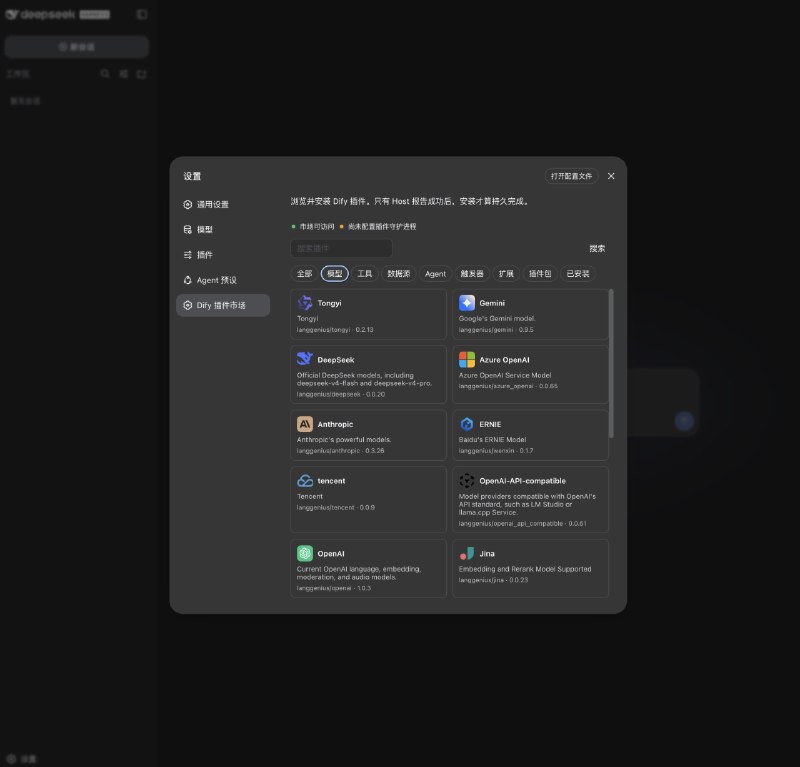Click the Jina plugin icon
800x767 pixels.
467,554
